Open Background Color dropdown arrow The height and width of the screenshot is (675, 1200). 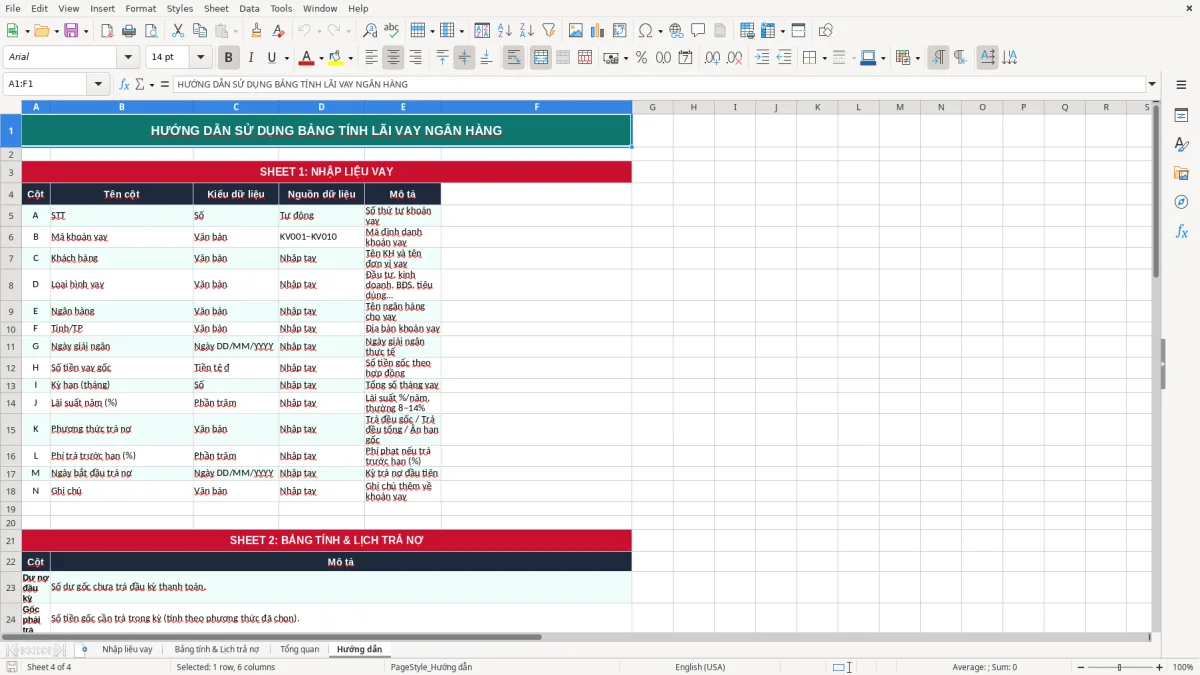(x=350, y=58)
